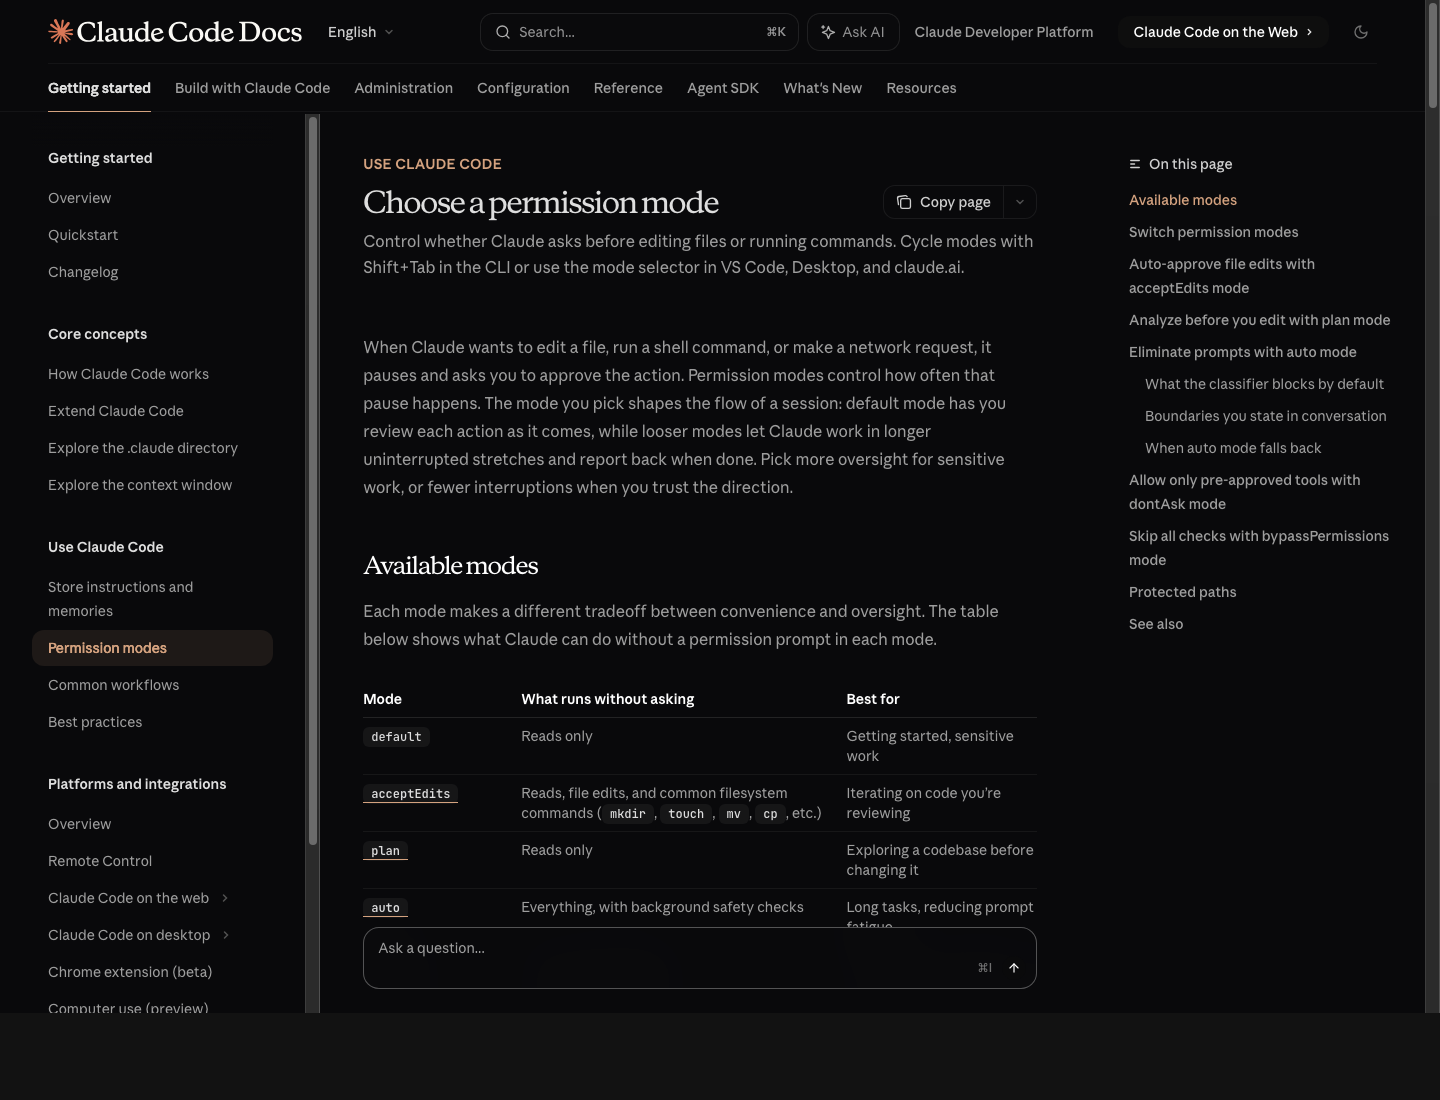Click the On this page list icon
This screenshot has height=1100, width=1440.
[x=1135, y=164]
